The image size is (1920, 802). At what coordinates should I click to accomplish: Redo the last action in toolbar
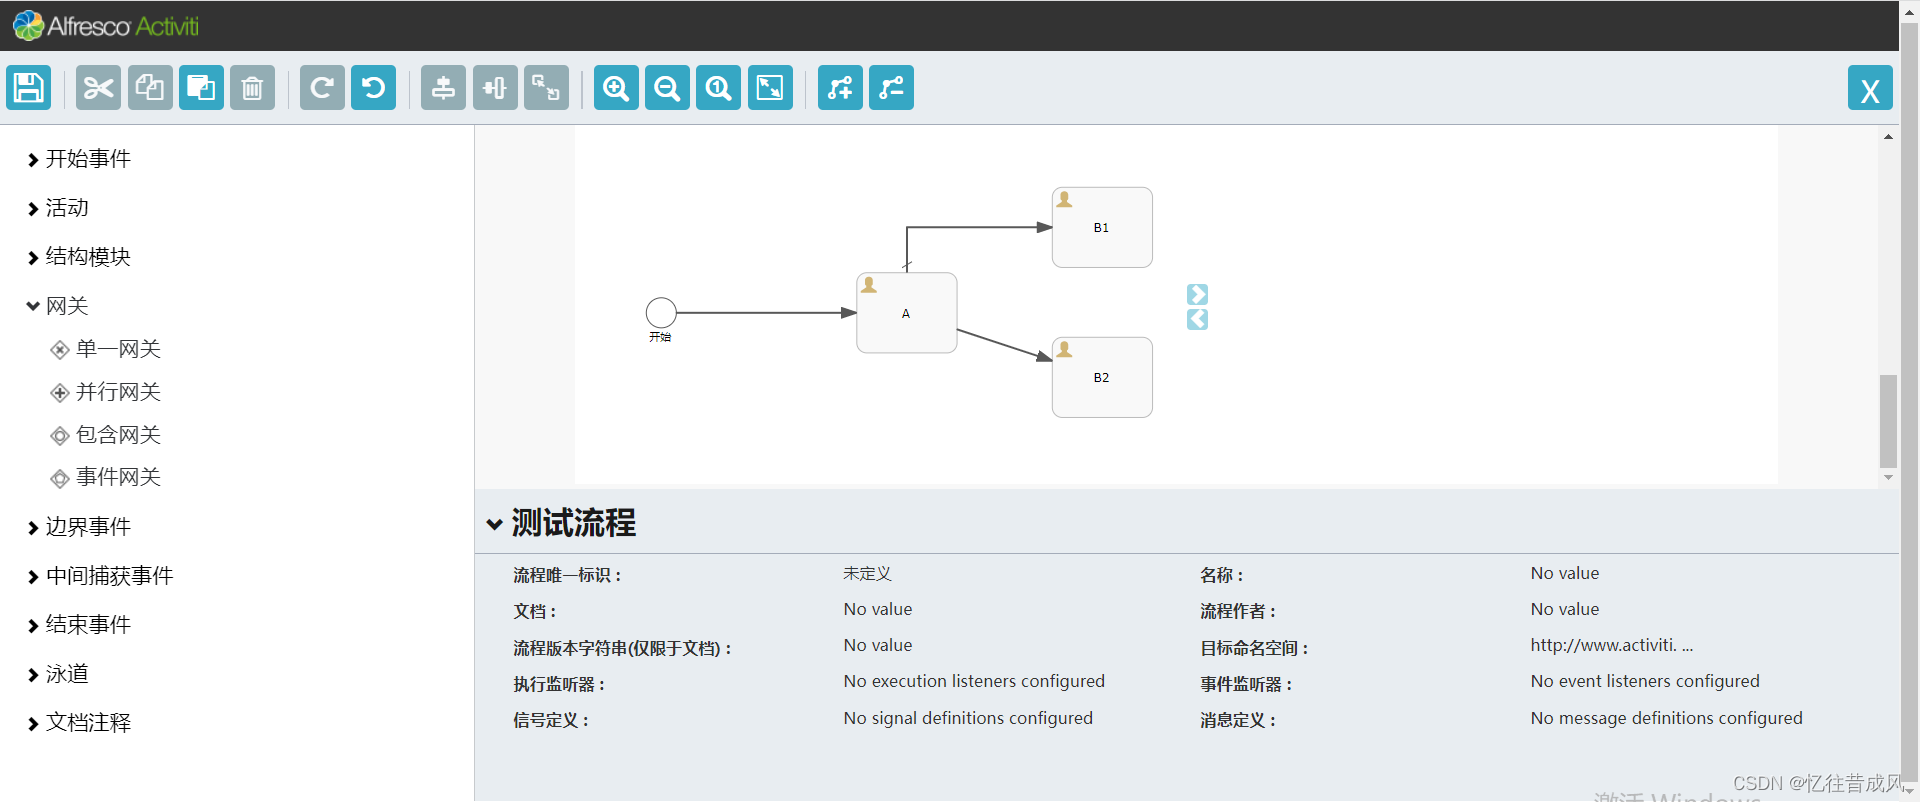pyautogui.click(x=322, y=88)
